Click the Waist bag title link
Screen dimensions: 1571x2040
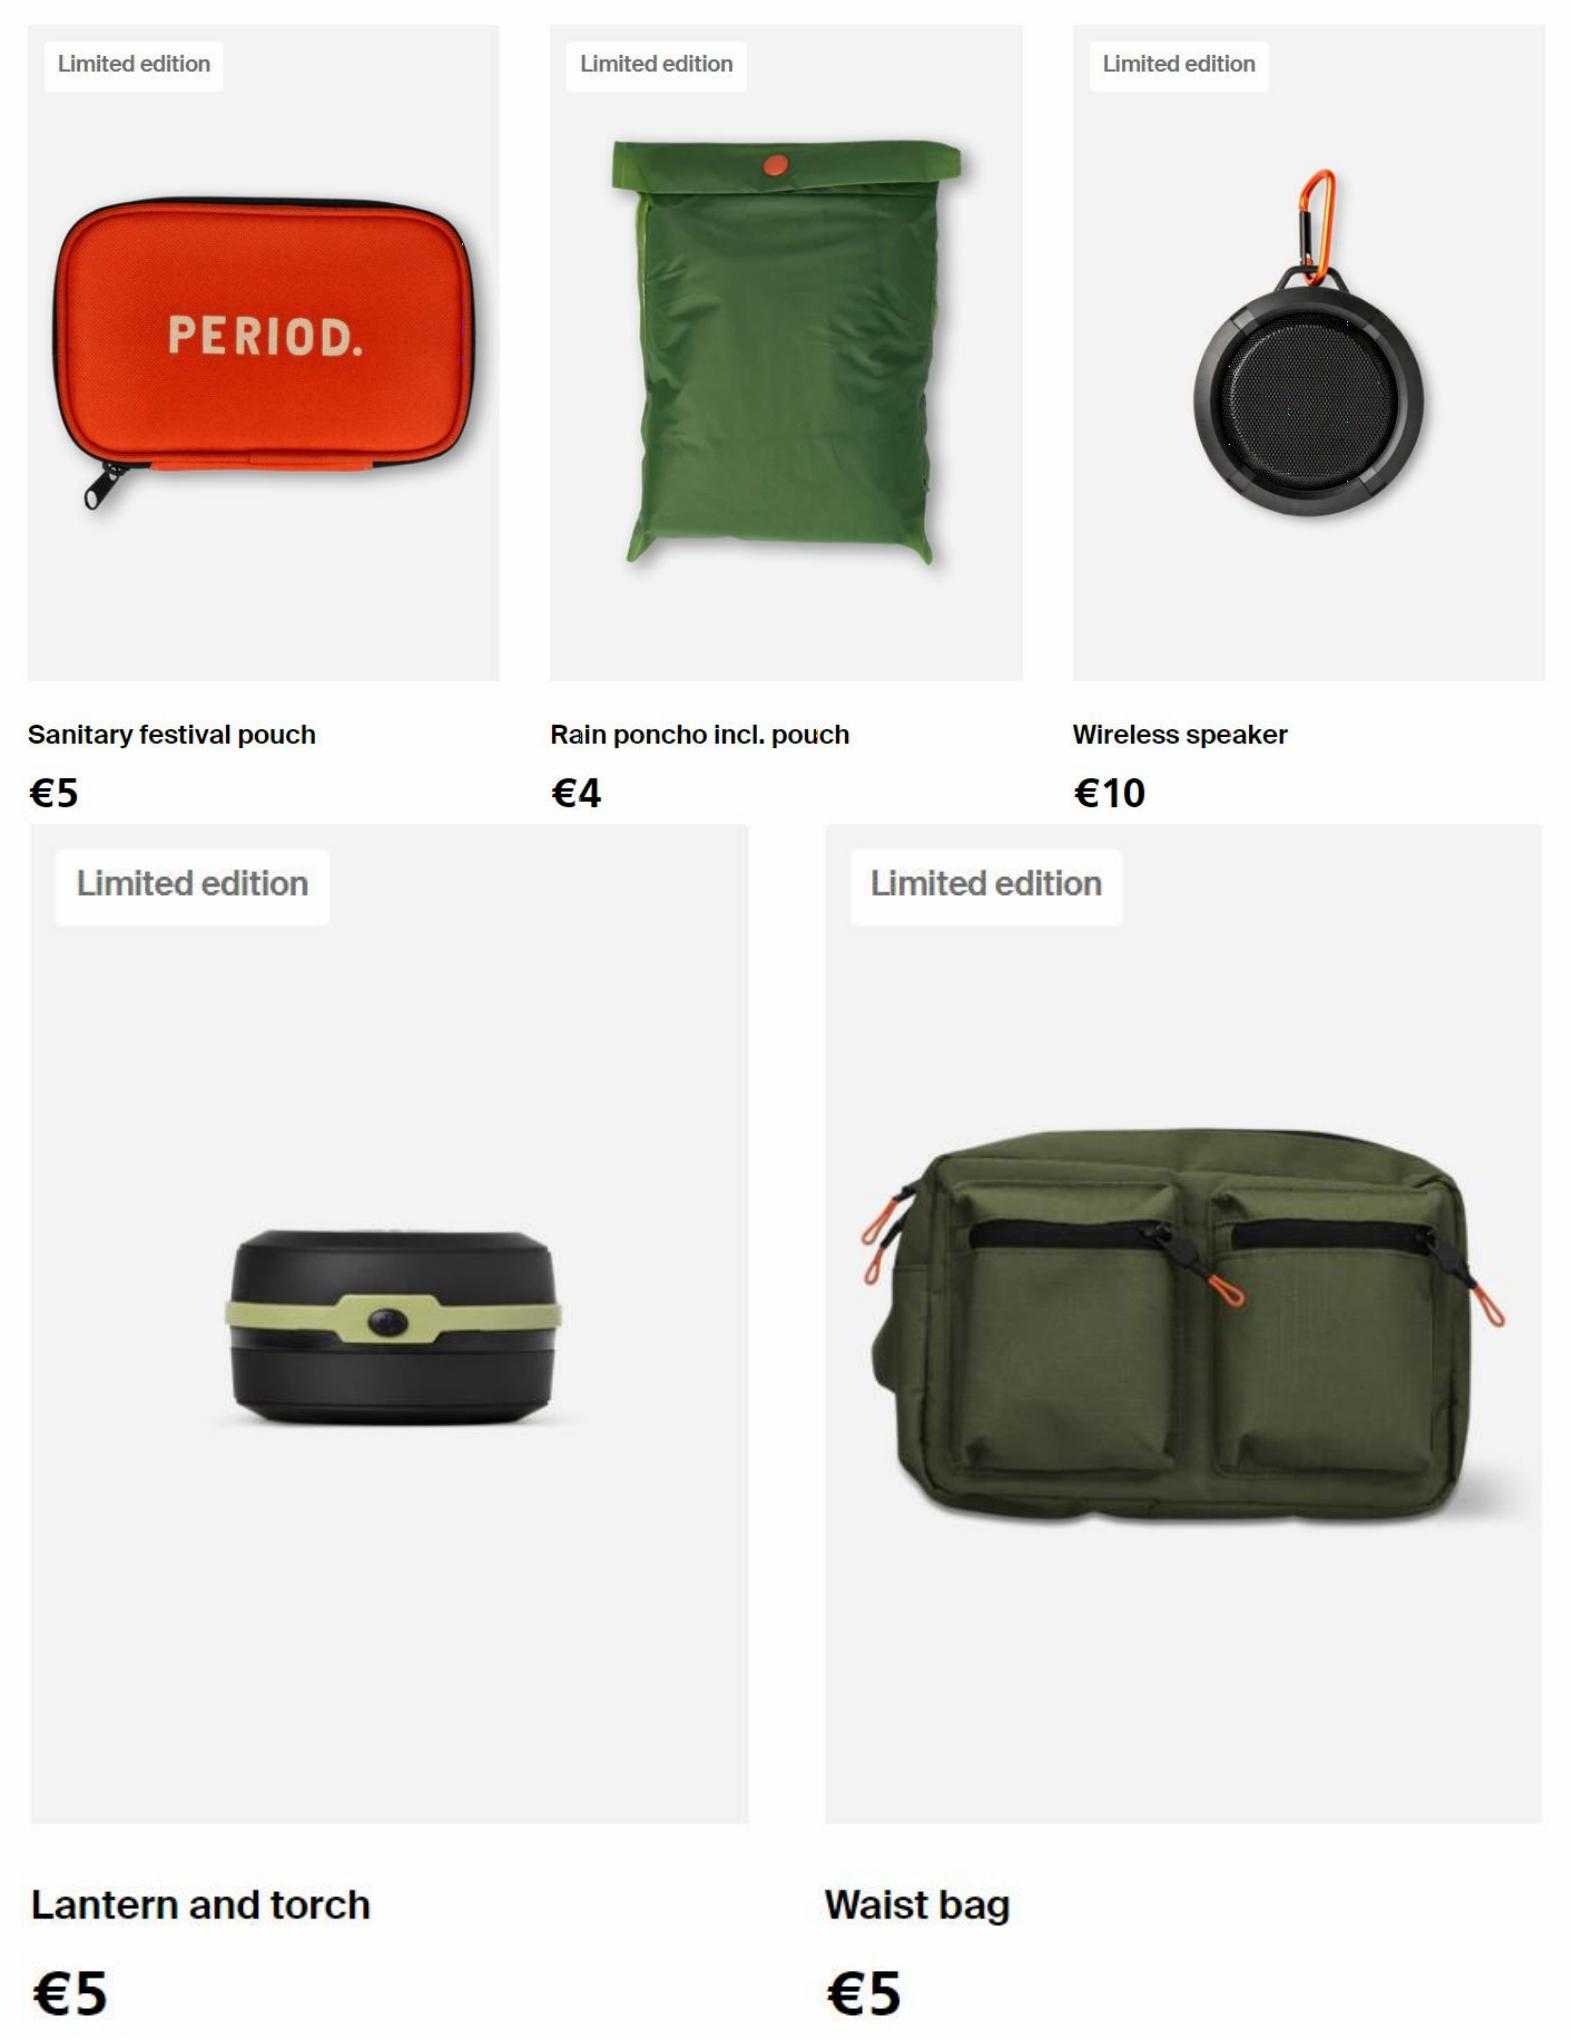coord(918,1905)
